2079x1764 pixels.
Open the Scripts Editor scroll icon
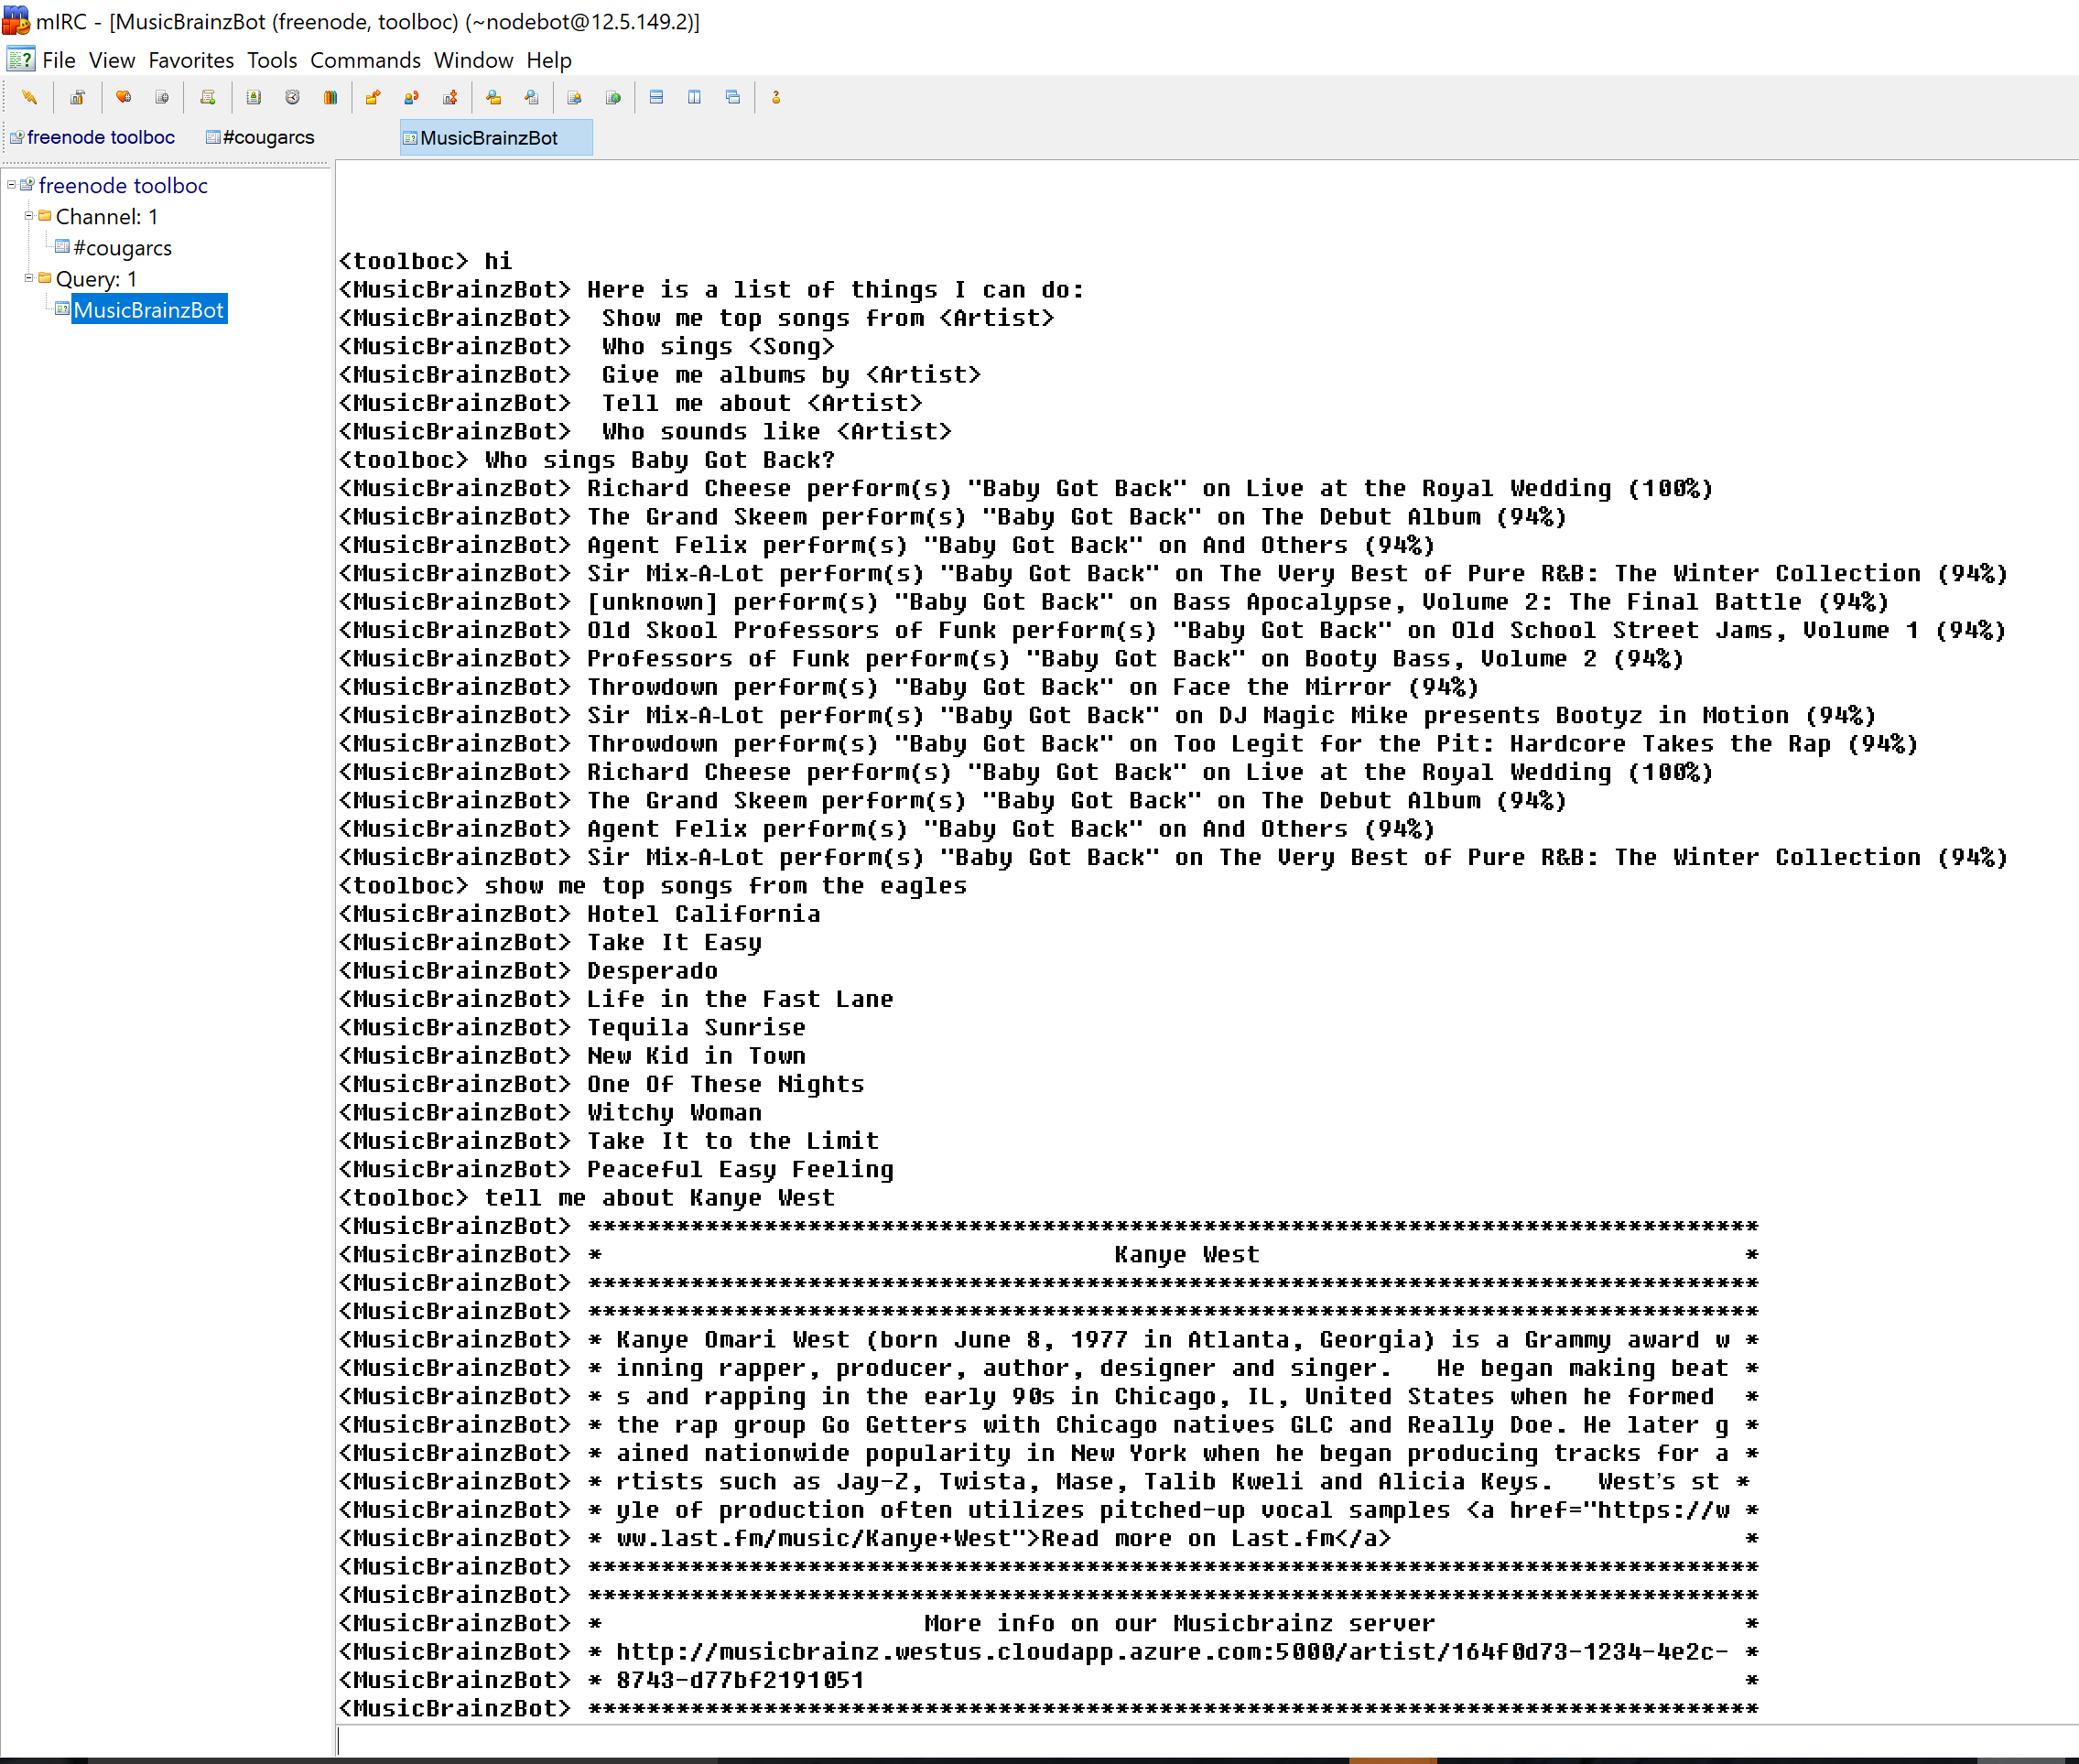(x=208, y=98)
